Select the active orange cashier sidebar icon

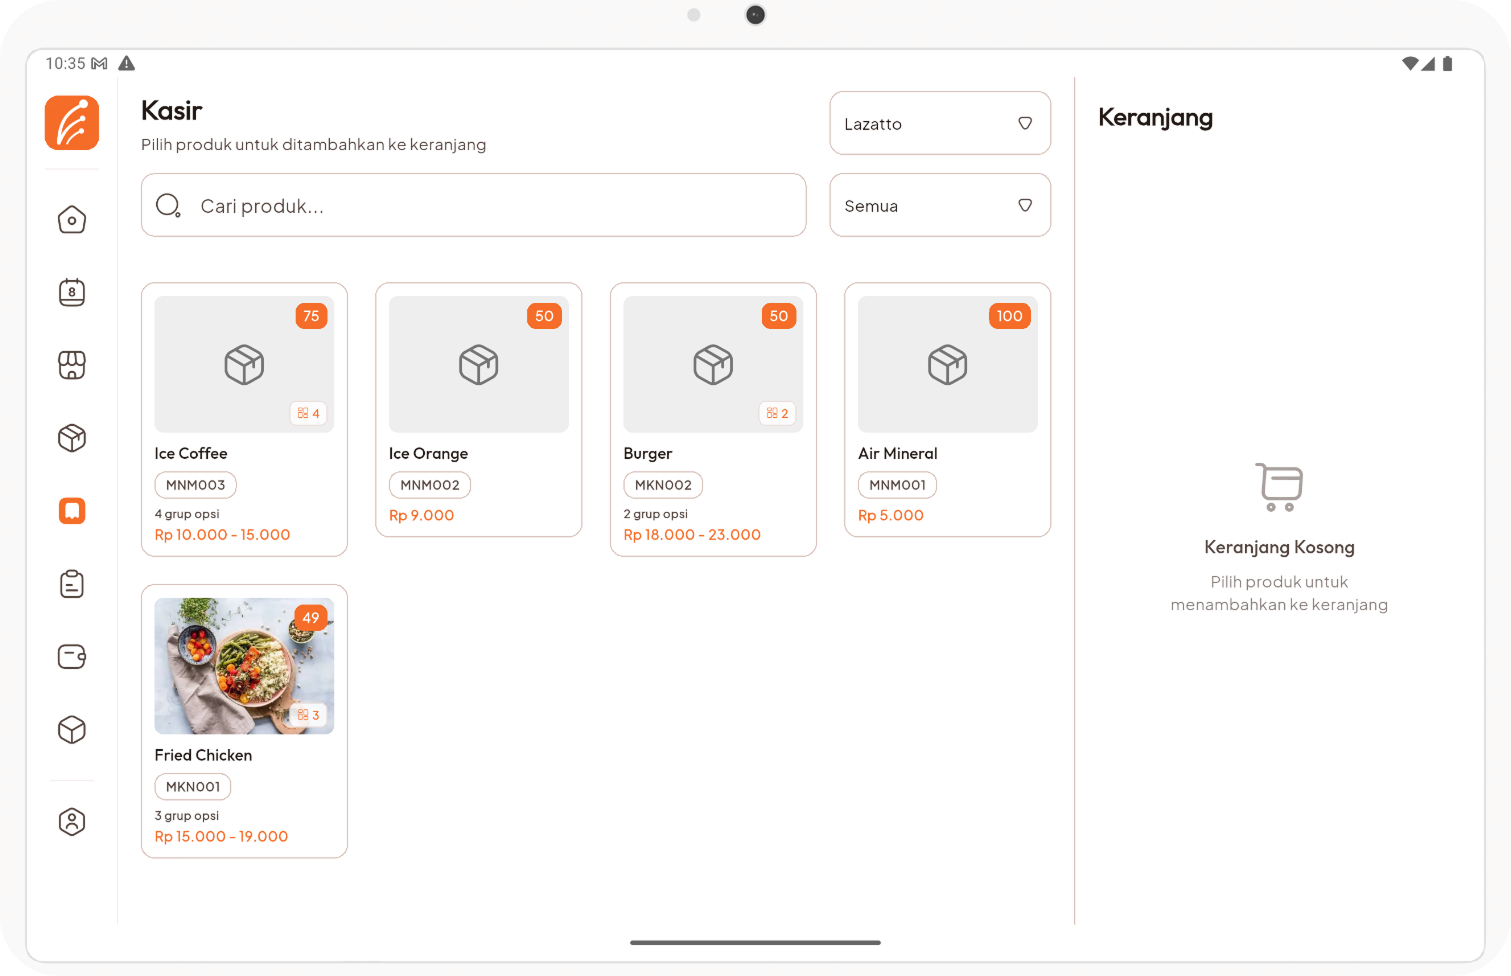[x=72, y=511]
